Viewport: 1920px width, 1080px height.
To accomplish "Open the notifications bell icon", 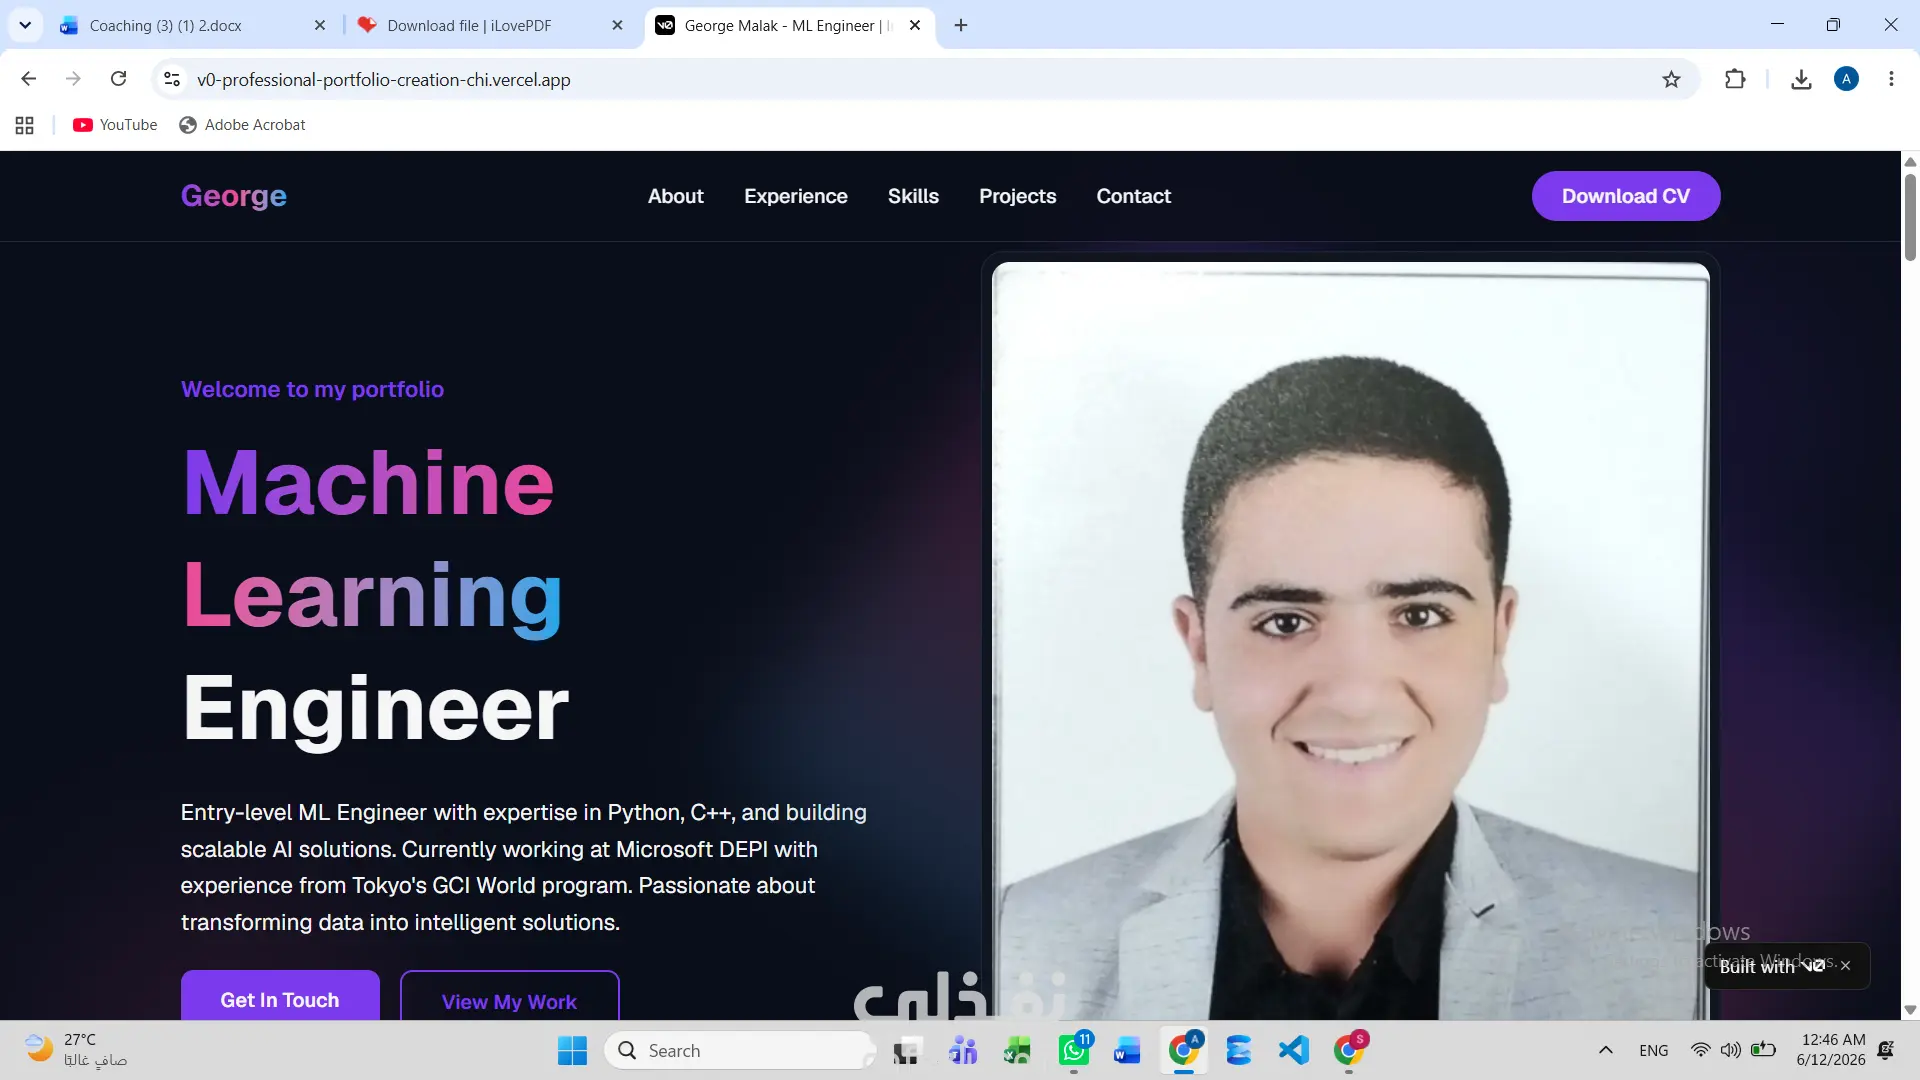I will pyautogui.click(x=1886, y=1050).
